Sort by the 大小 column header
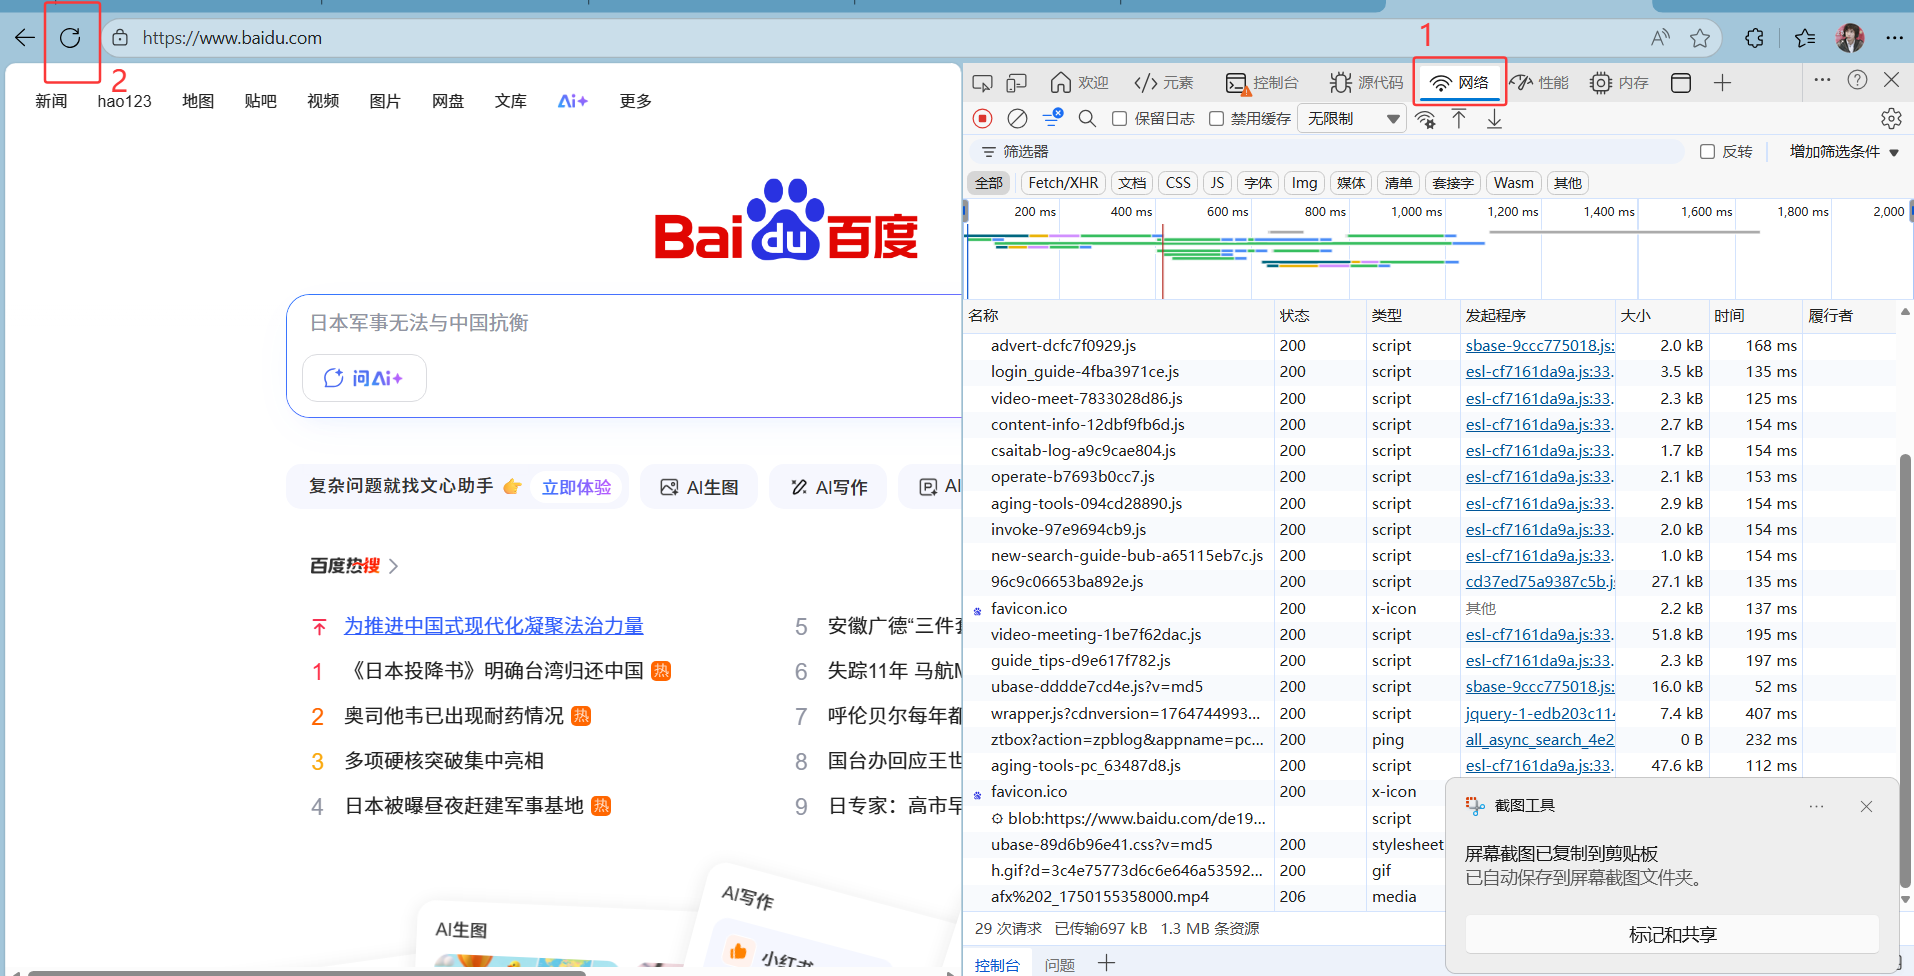This screenshot has height=976, width=1914. (x=1662, y=316)
